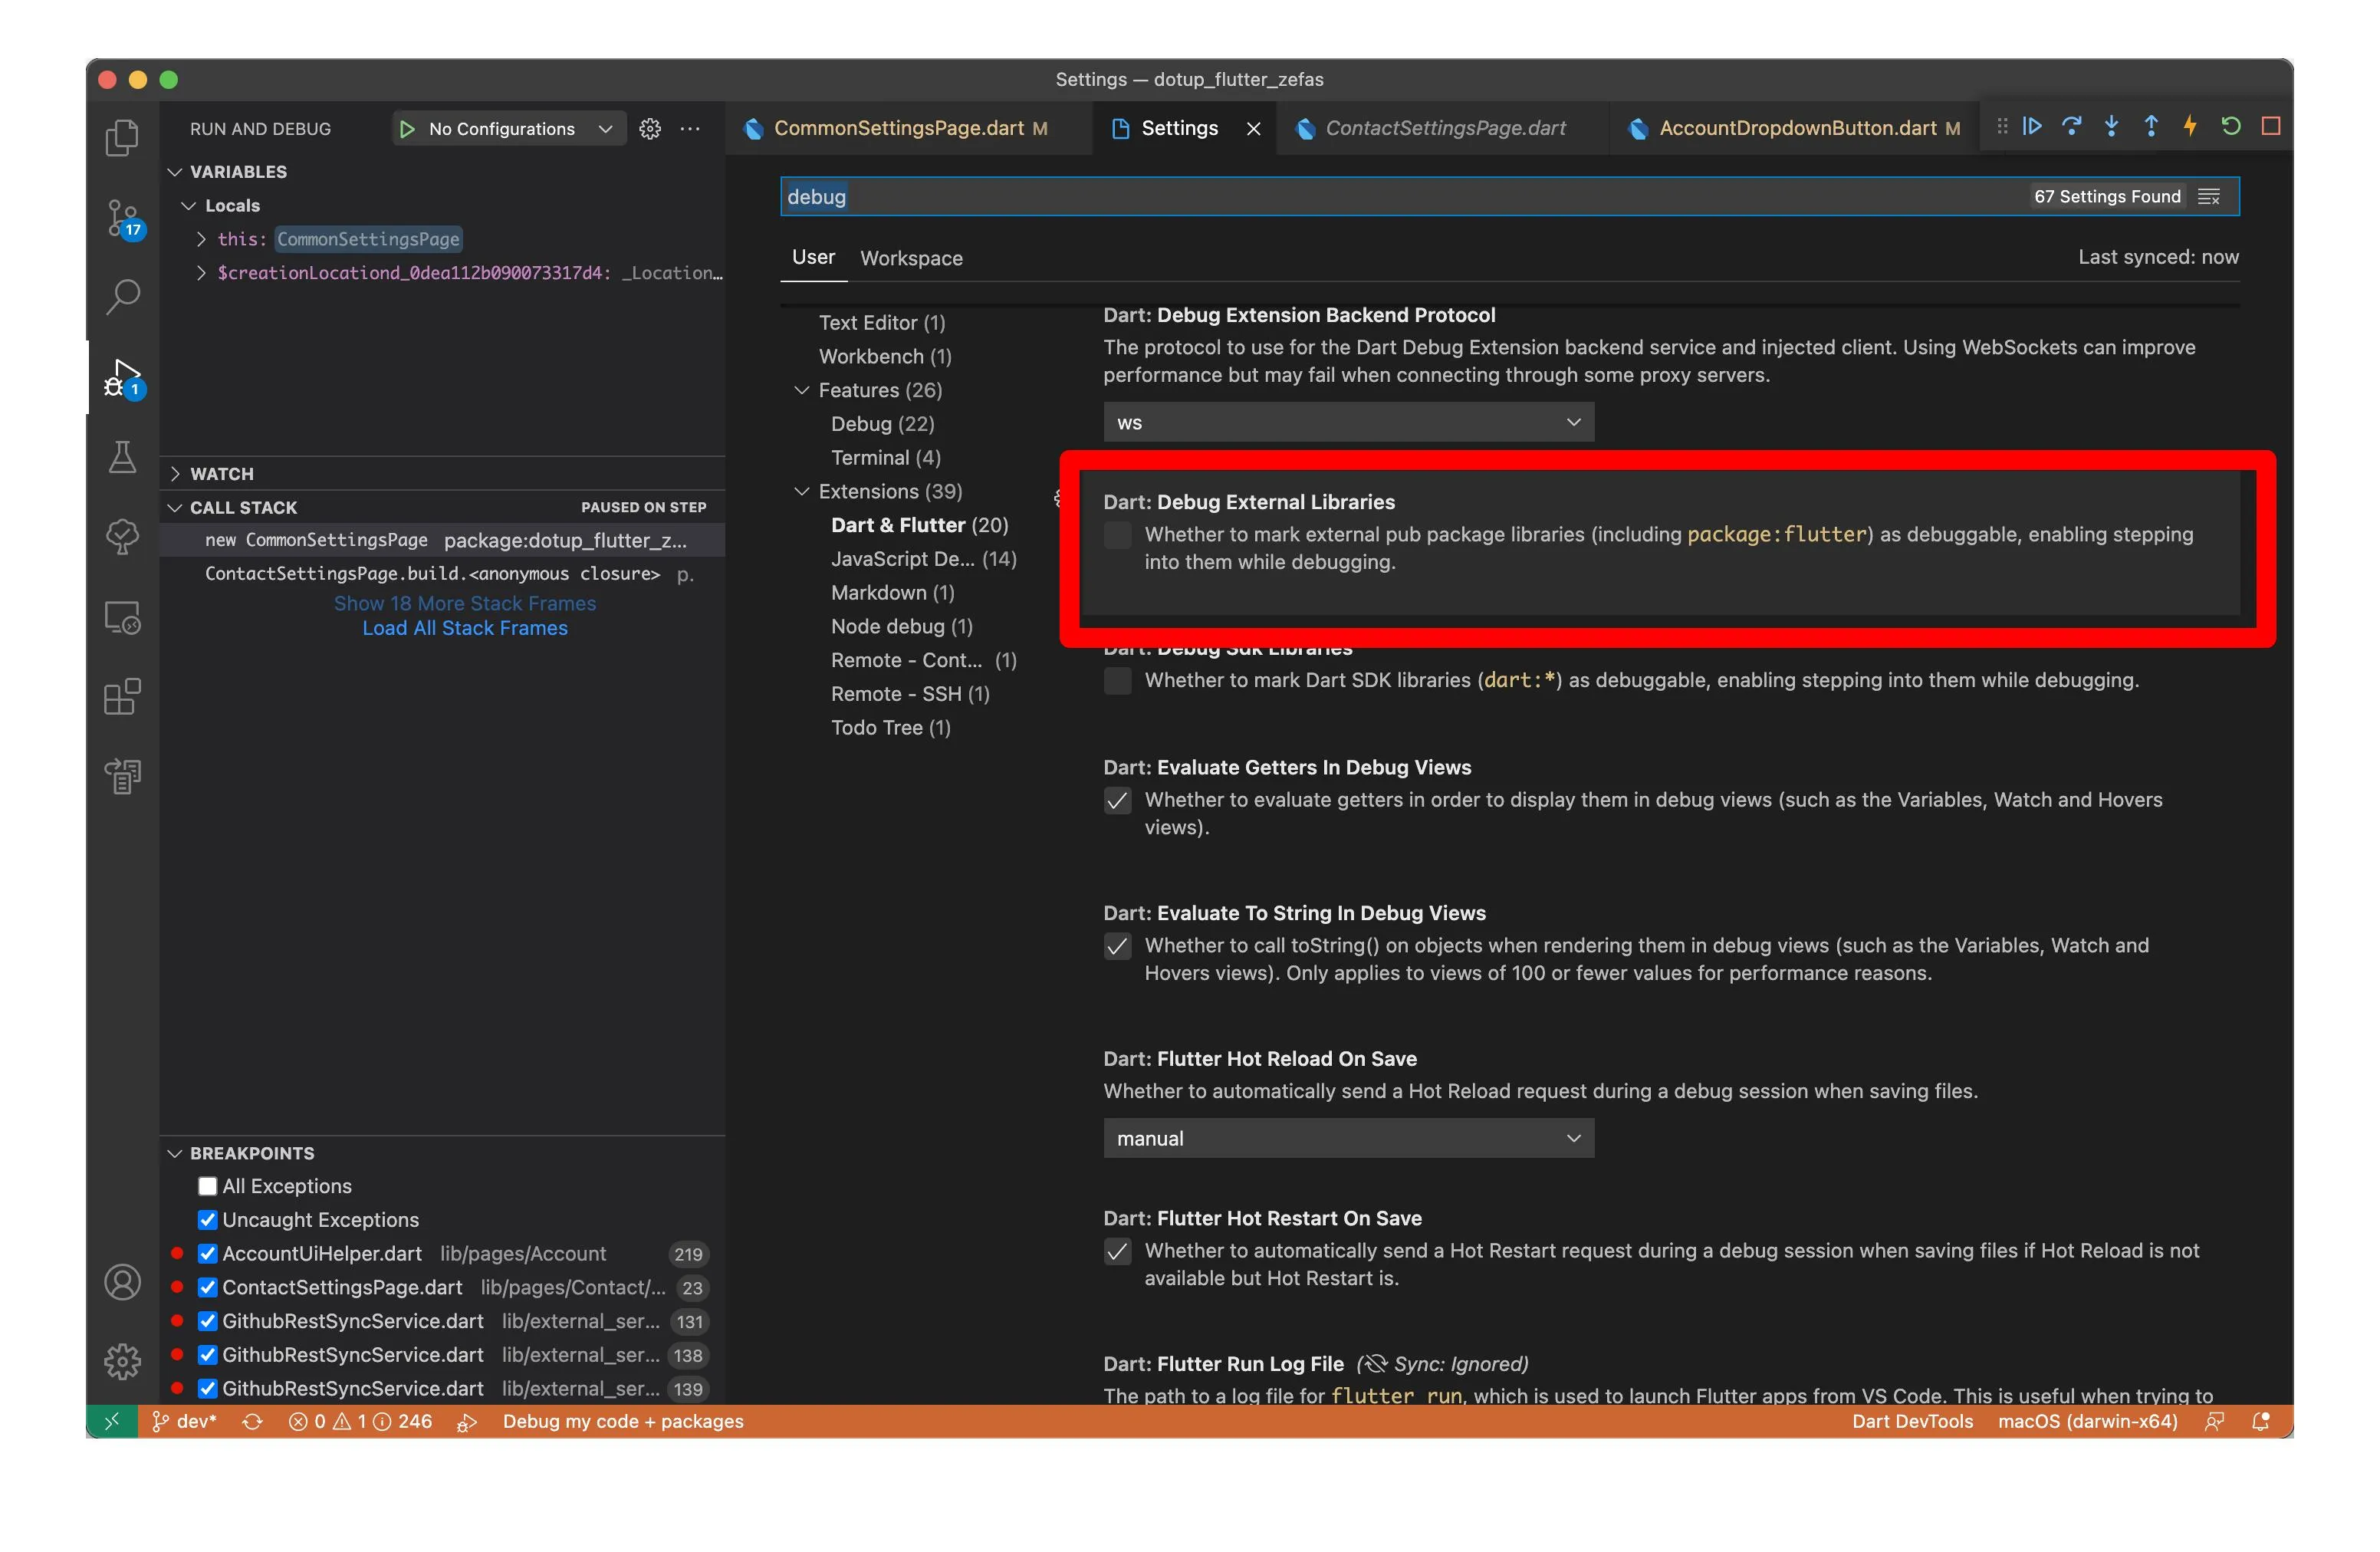Image resolution: width=2380 pixels, height=1552 pixels.
Task: Enable Debug External Libraries checkbox
Action: pos(1117,535)
